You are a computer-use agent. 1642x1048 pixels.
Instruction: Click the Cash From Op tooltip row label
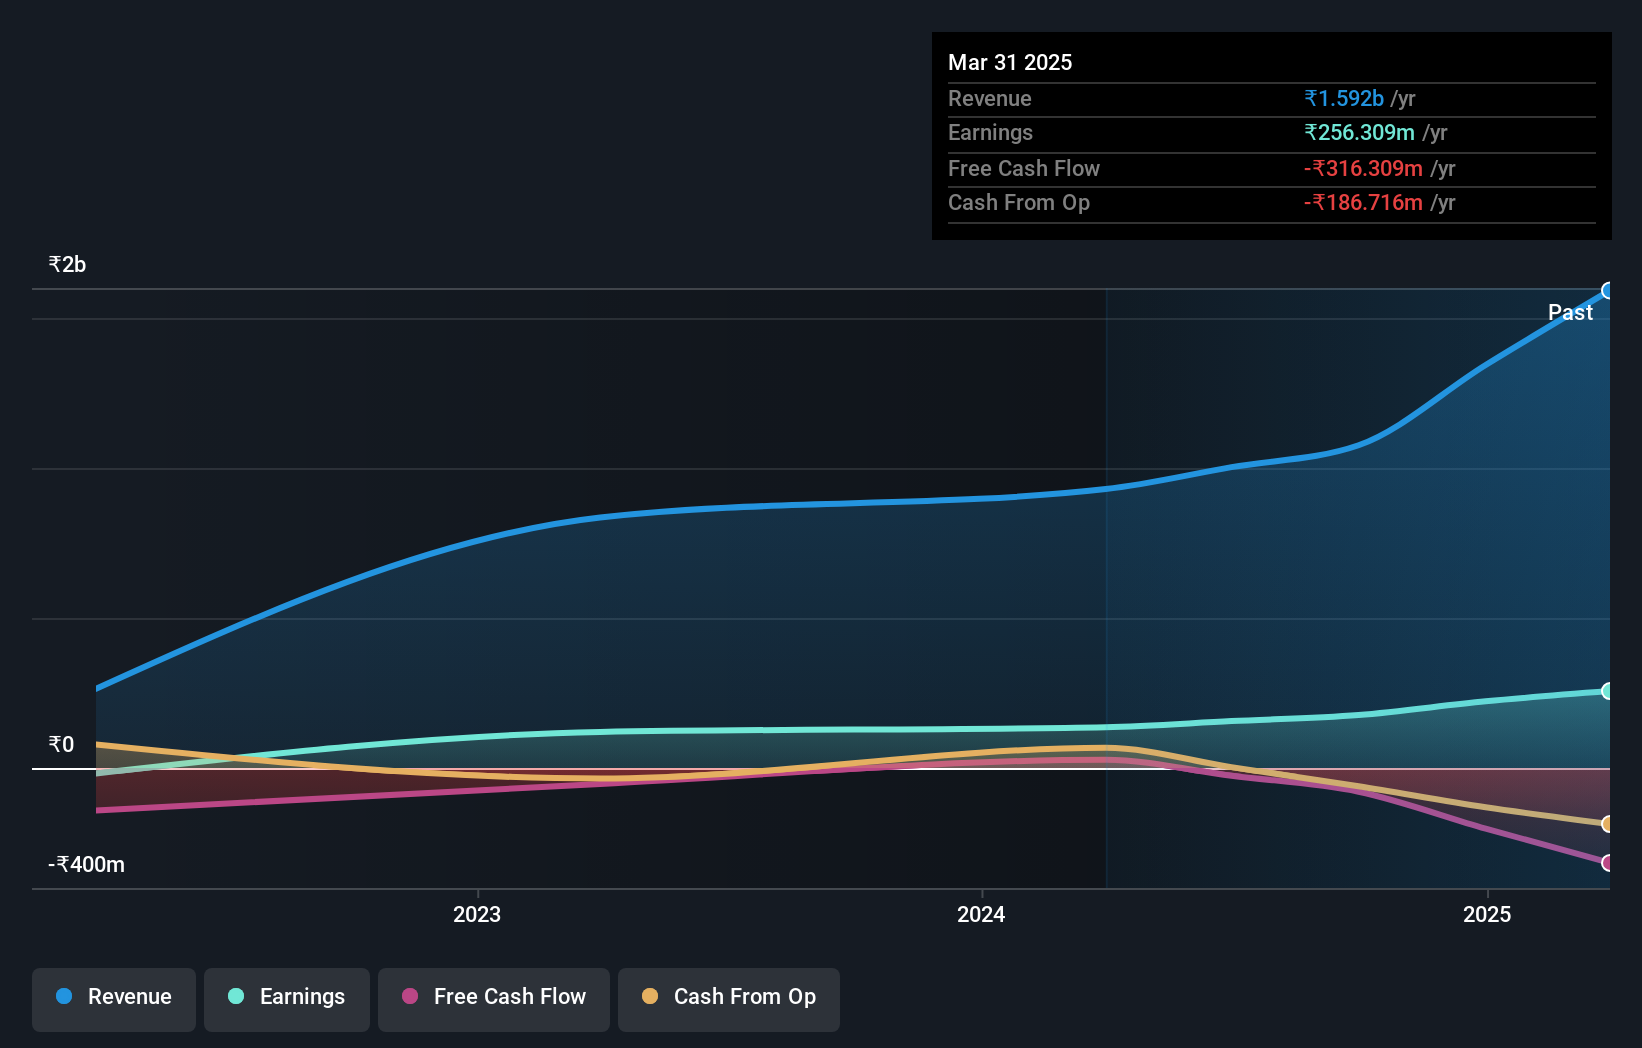click(x=1019, y=202)
